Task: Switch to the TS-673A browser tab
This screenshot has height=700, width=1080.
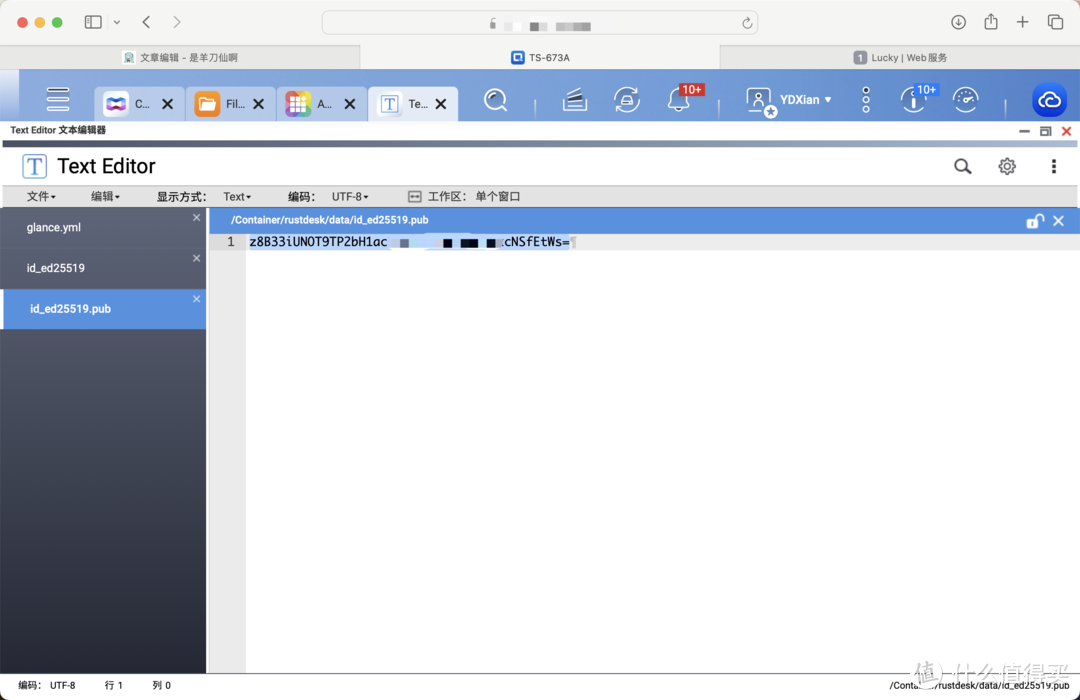Action: click(x=540, y=58)
